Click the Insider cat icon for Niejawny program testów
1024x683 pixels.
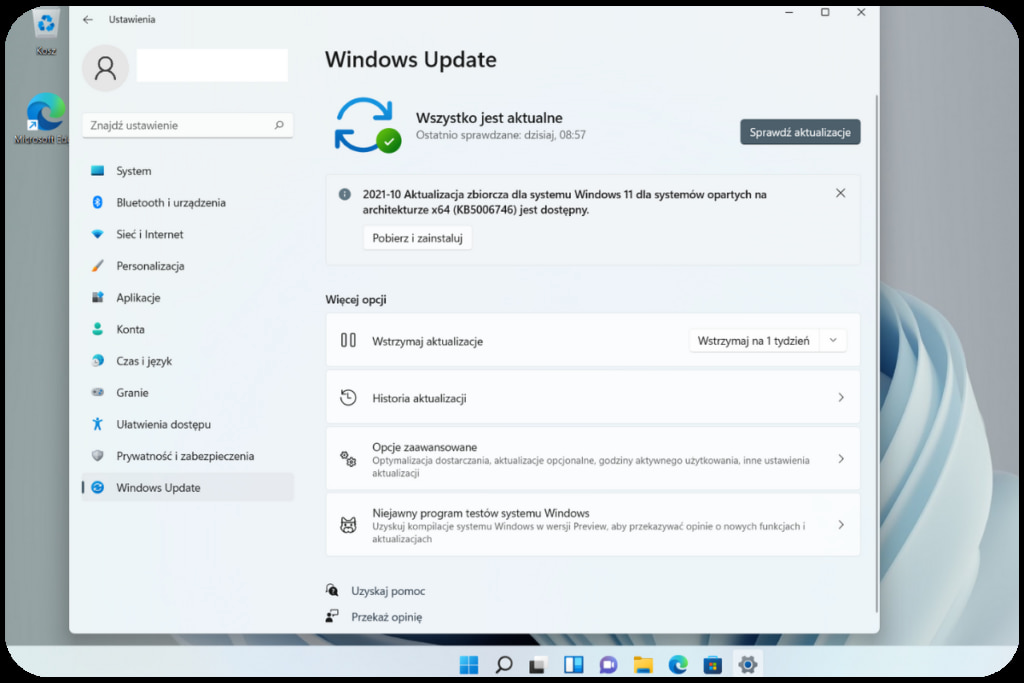click(x=348, y=525)
